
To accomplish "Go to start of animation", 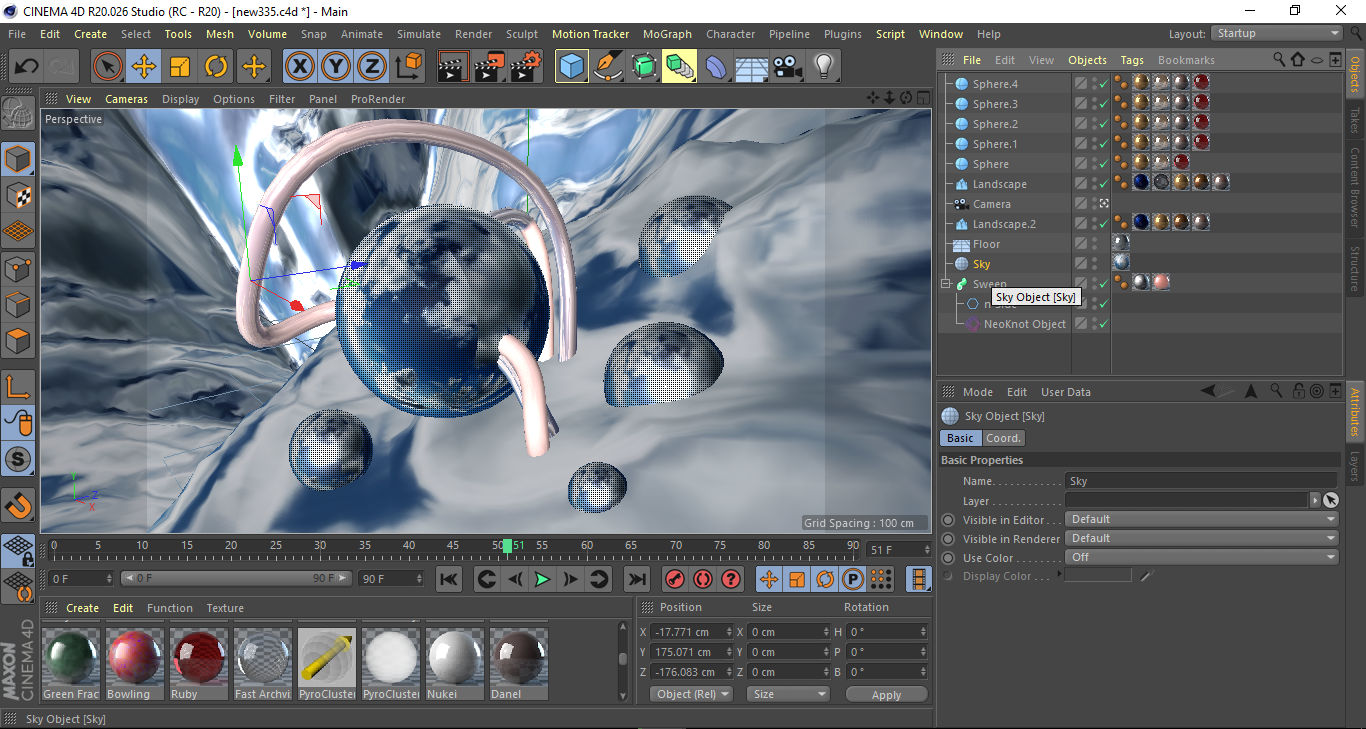I will click(x=449, y=579).
